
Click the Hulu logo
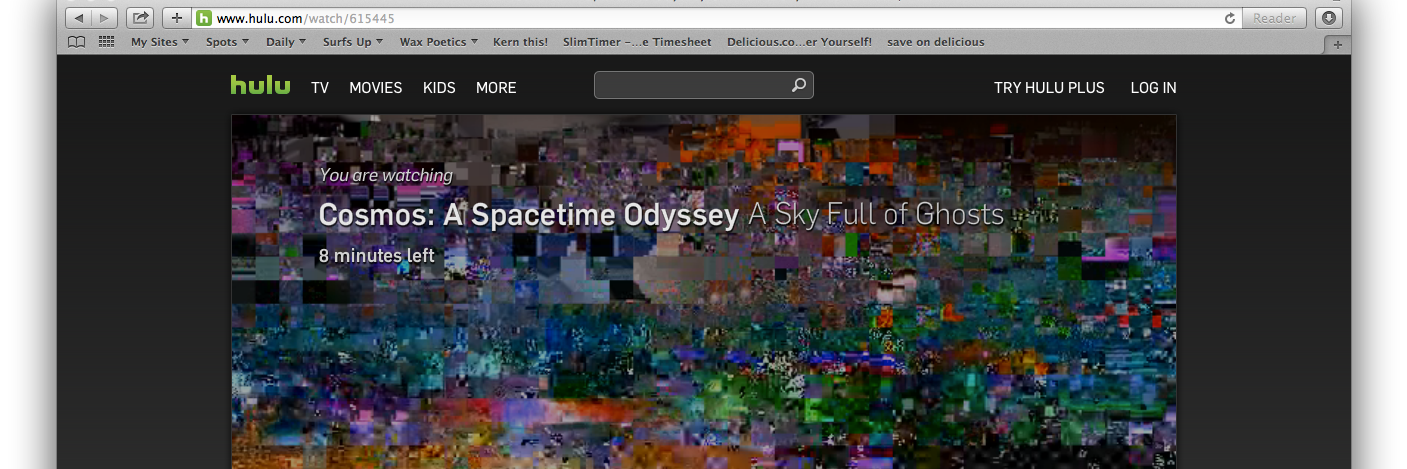point(260,85)
